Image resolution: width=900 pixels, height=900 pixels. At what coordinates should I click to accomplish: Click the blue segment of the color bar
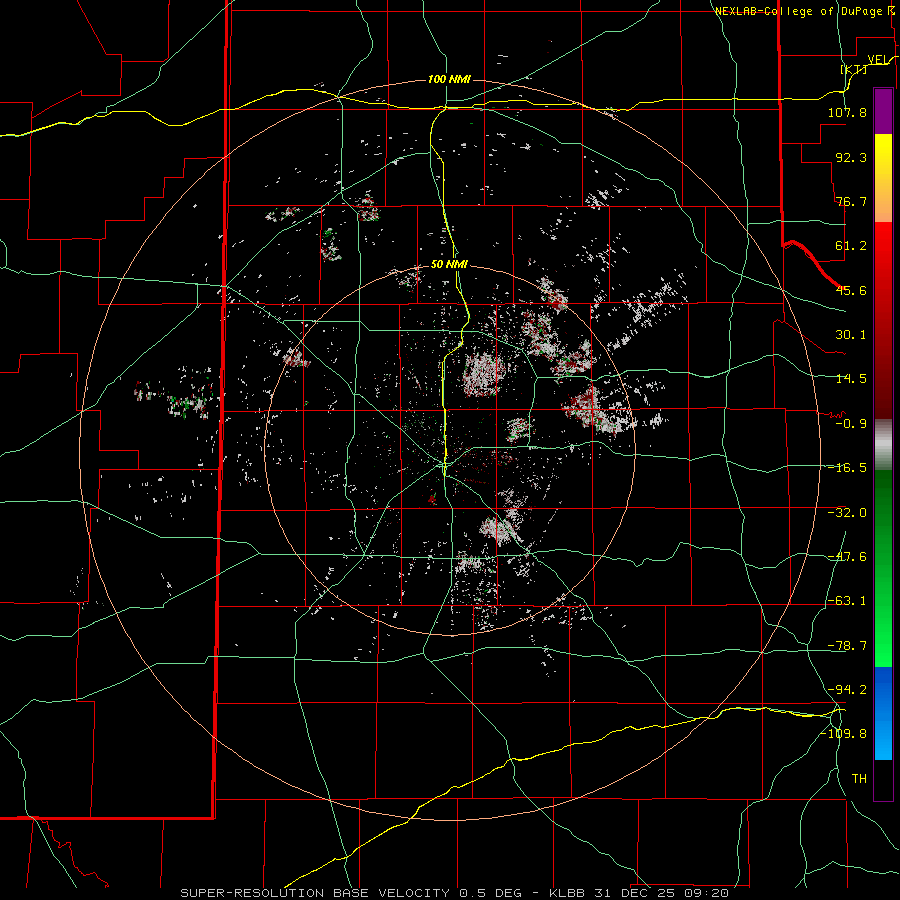point(883,713)
